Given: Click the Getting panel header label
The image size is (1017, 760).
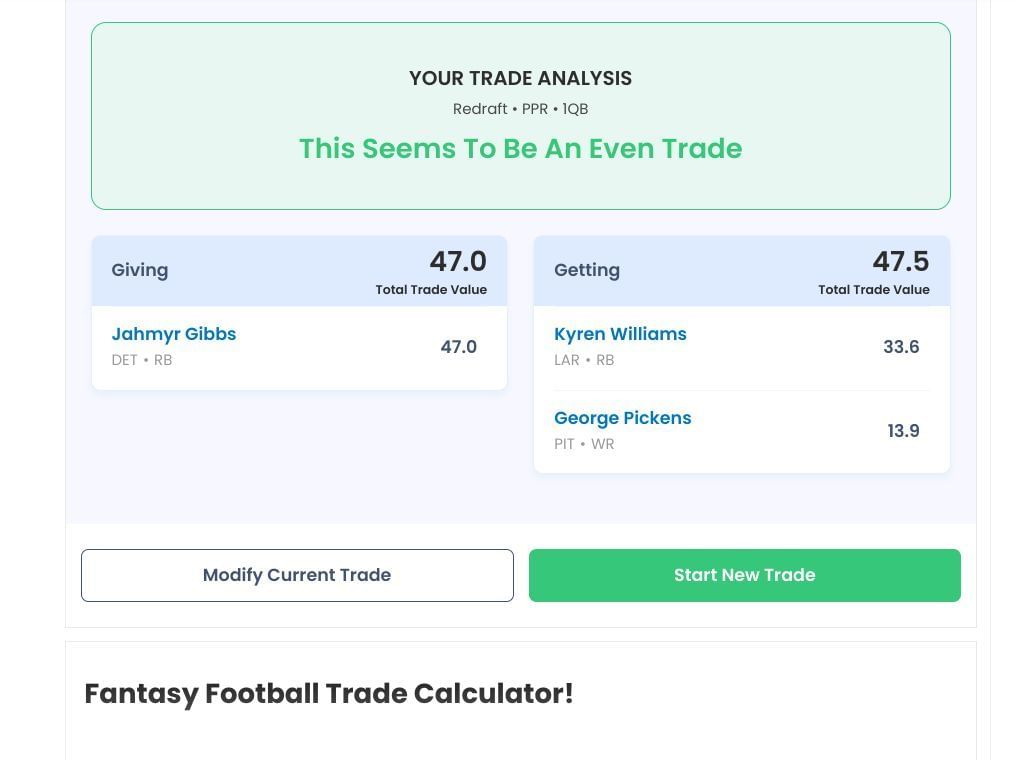Looking at the screenshot, I should [x=587, y=270].
